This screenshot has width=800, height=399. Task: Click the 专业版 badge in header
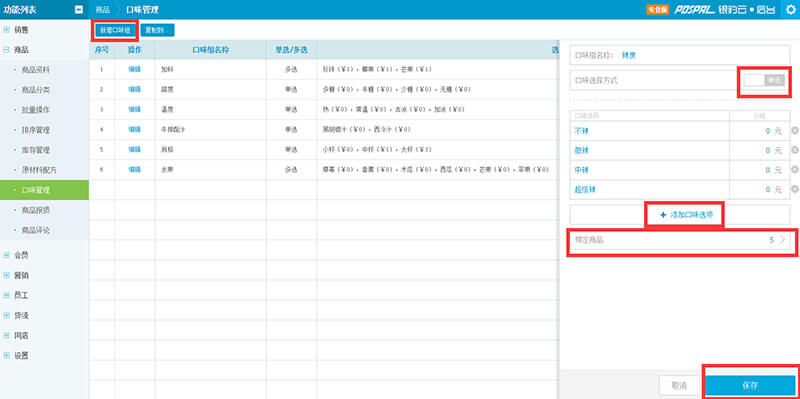657,9
